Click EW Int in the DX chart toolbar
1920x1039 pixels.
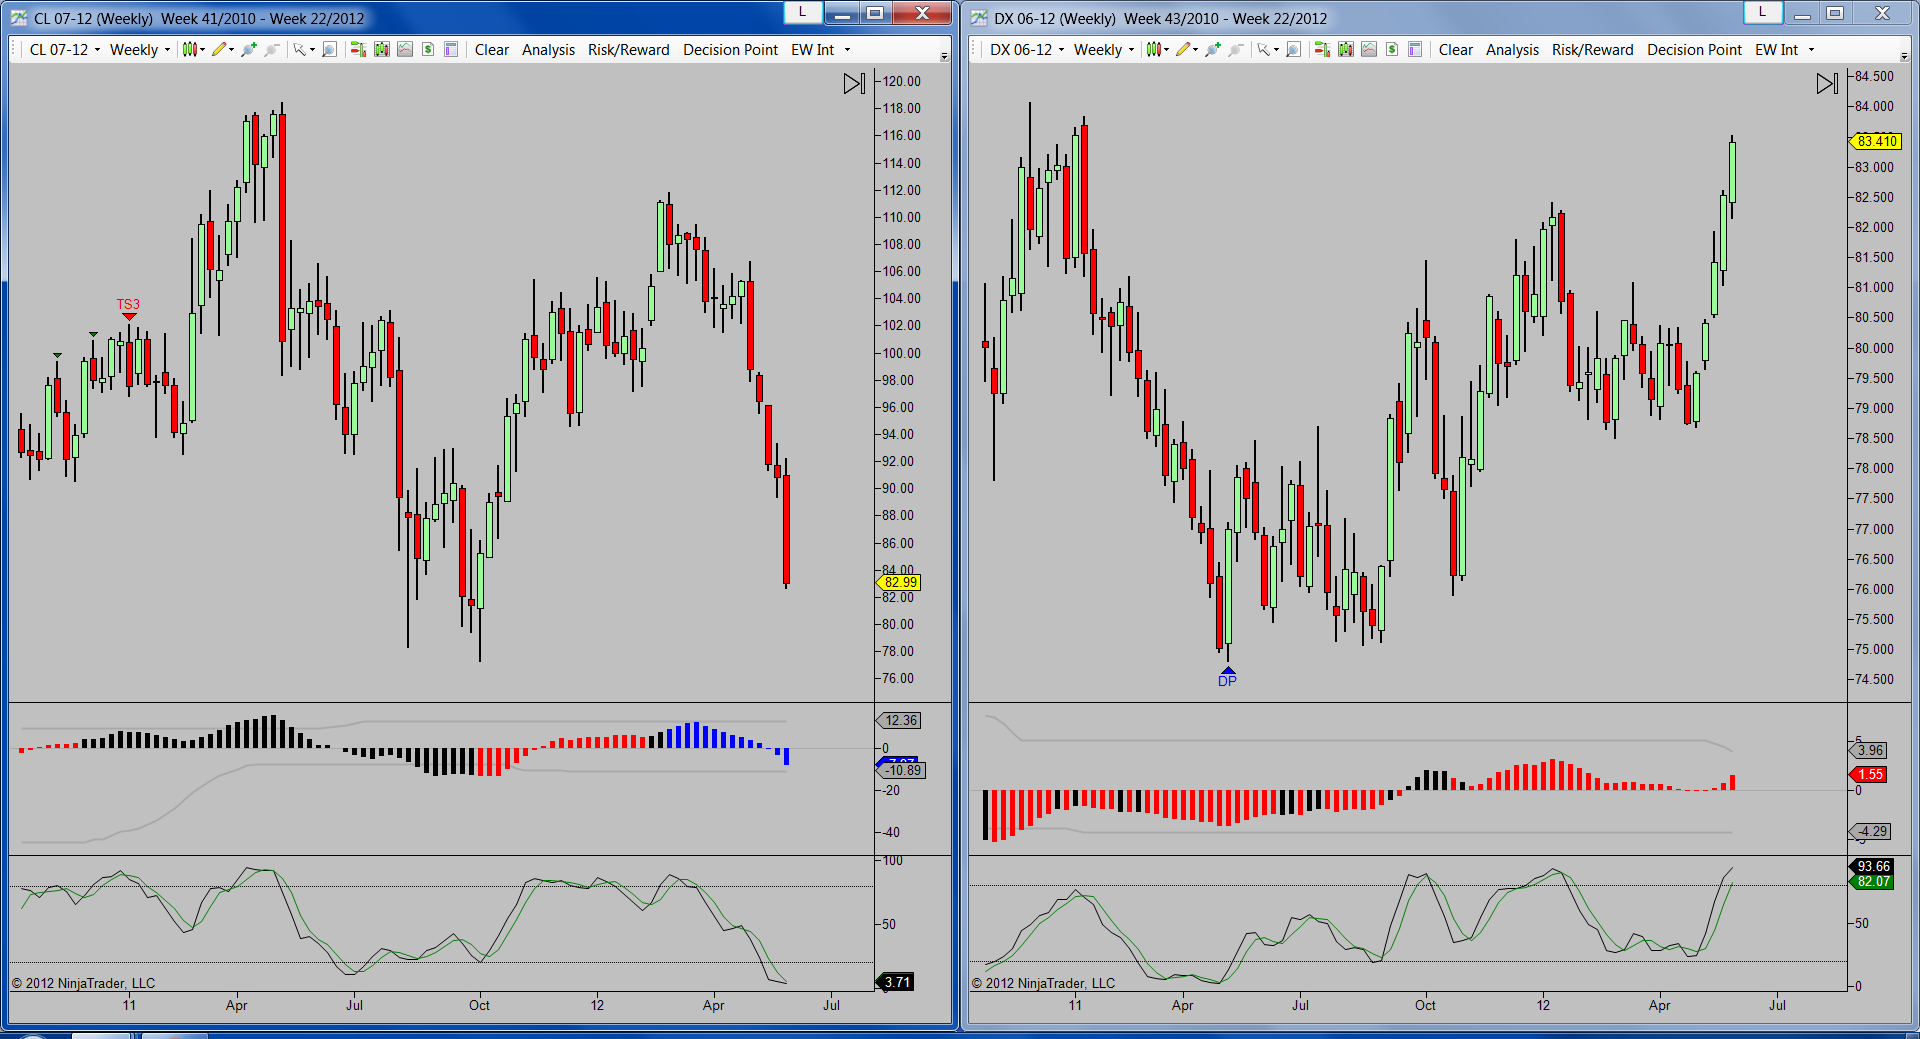point(1776,50)
